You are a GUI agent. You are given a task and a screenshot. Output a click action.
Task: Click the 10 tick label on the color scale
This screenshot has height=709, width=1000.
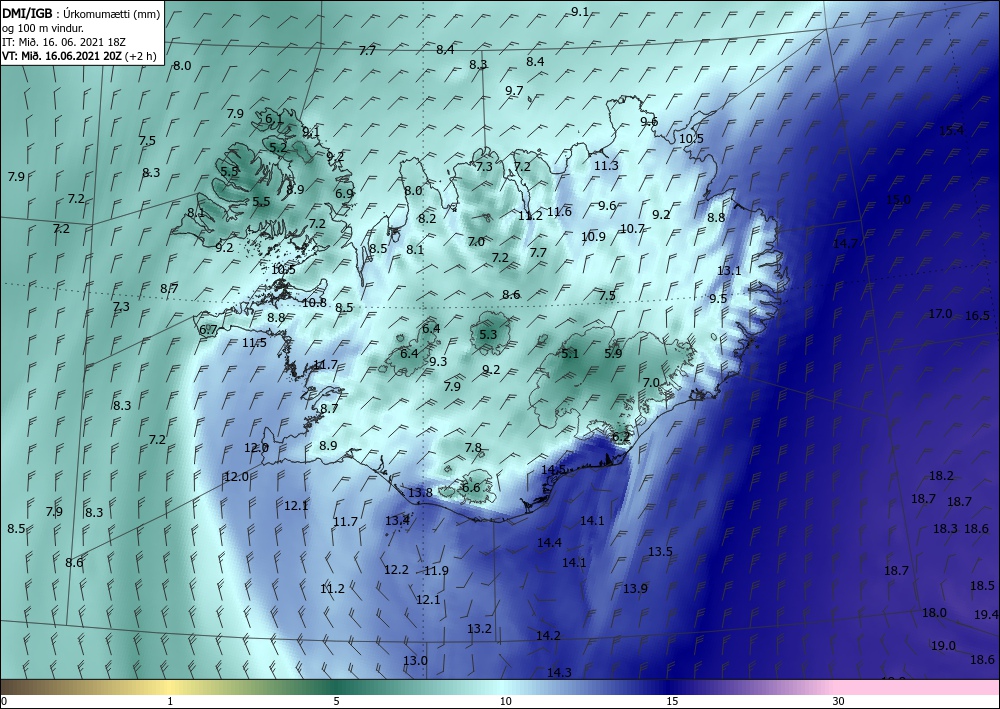[505, 701]
